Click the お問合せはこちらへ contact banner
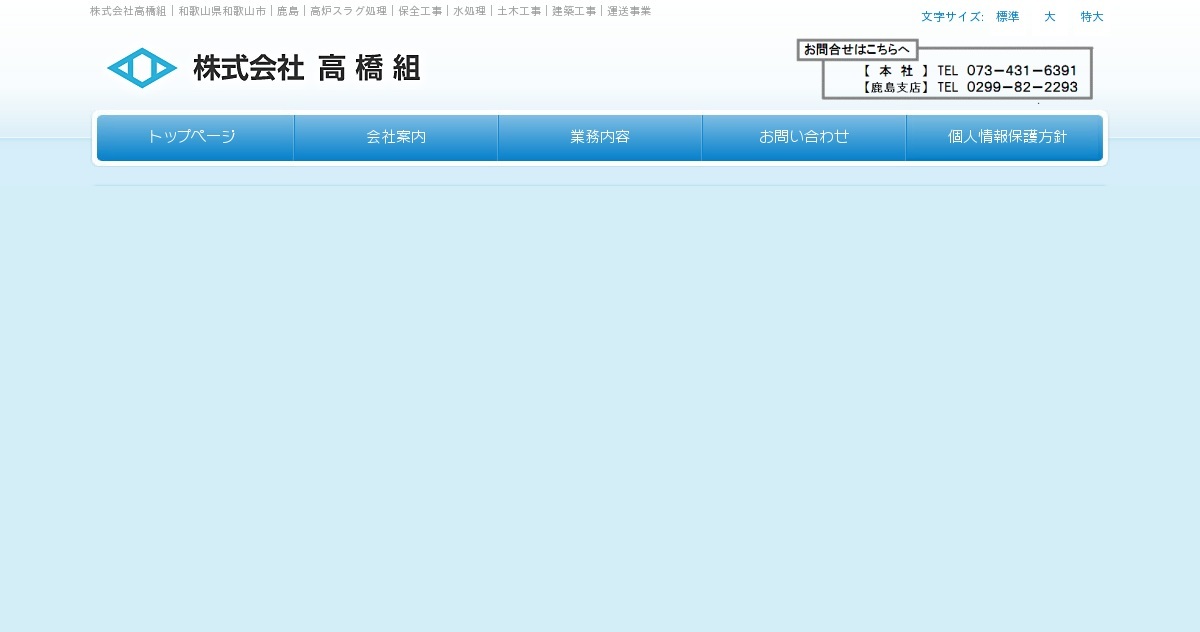 pos(857,49)
